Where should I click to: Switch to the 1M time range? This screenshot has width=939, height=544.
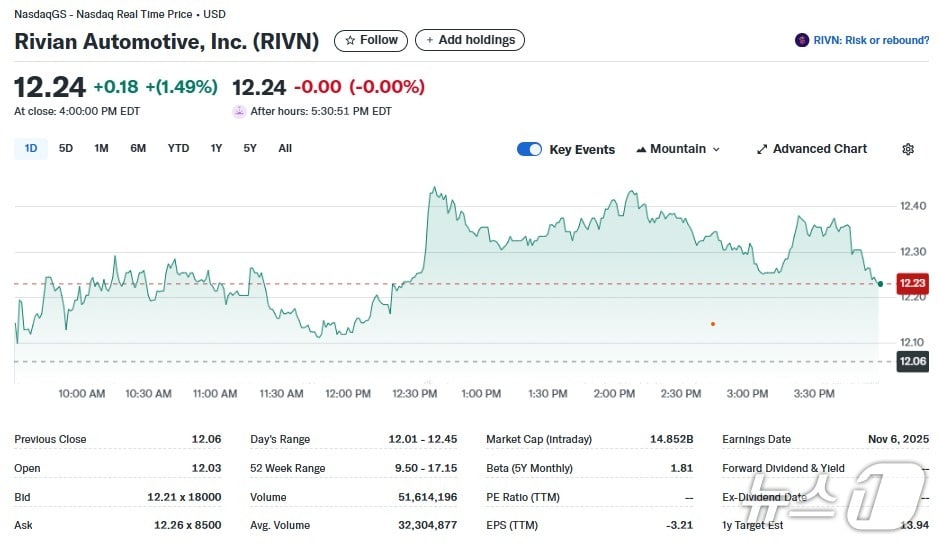(x=101, y=148)
